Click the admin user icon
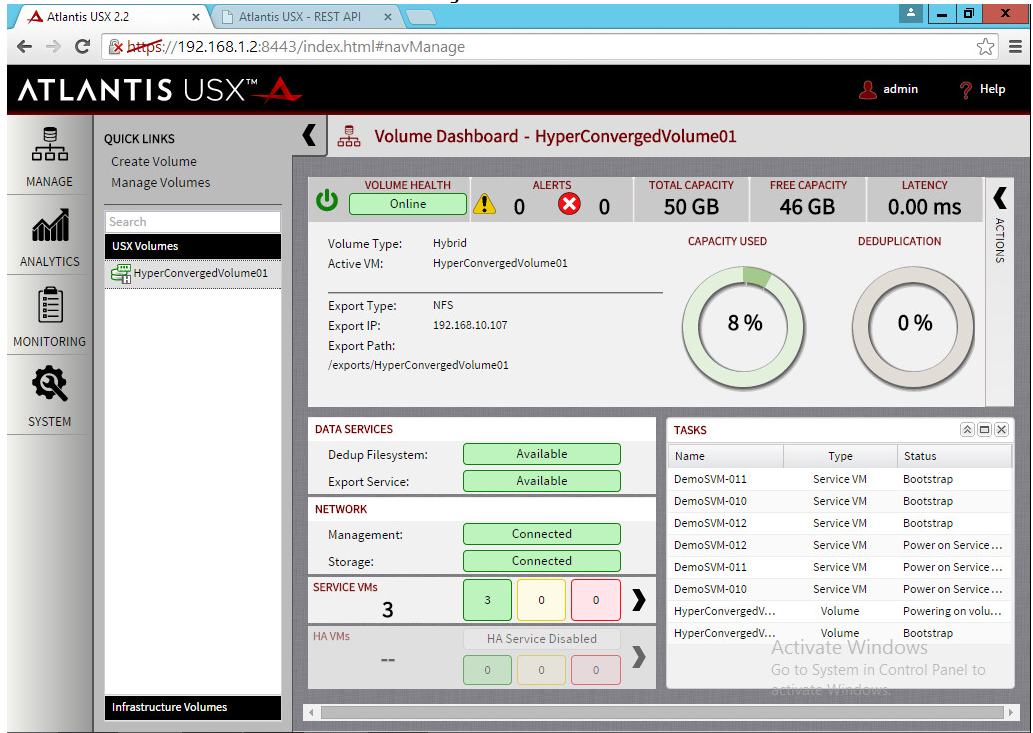 pyautogui.click(x=868, y=90)
